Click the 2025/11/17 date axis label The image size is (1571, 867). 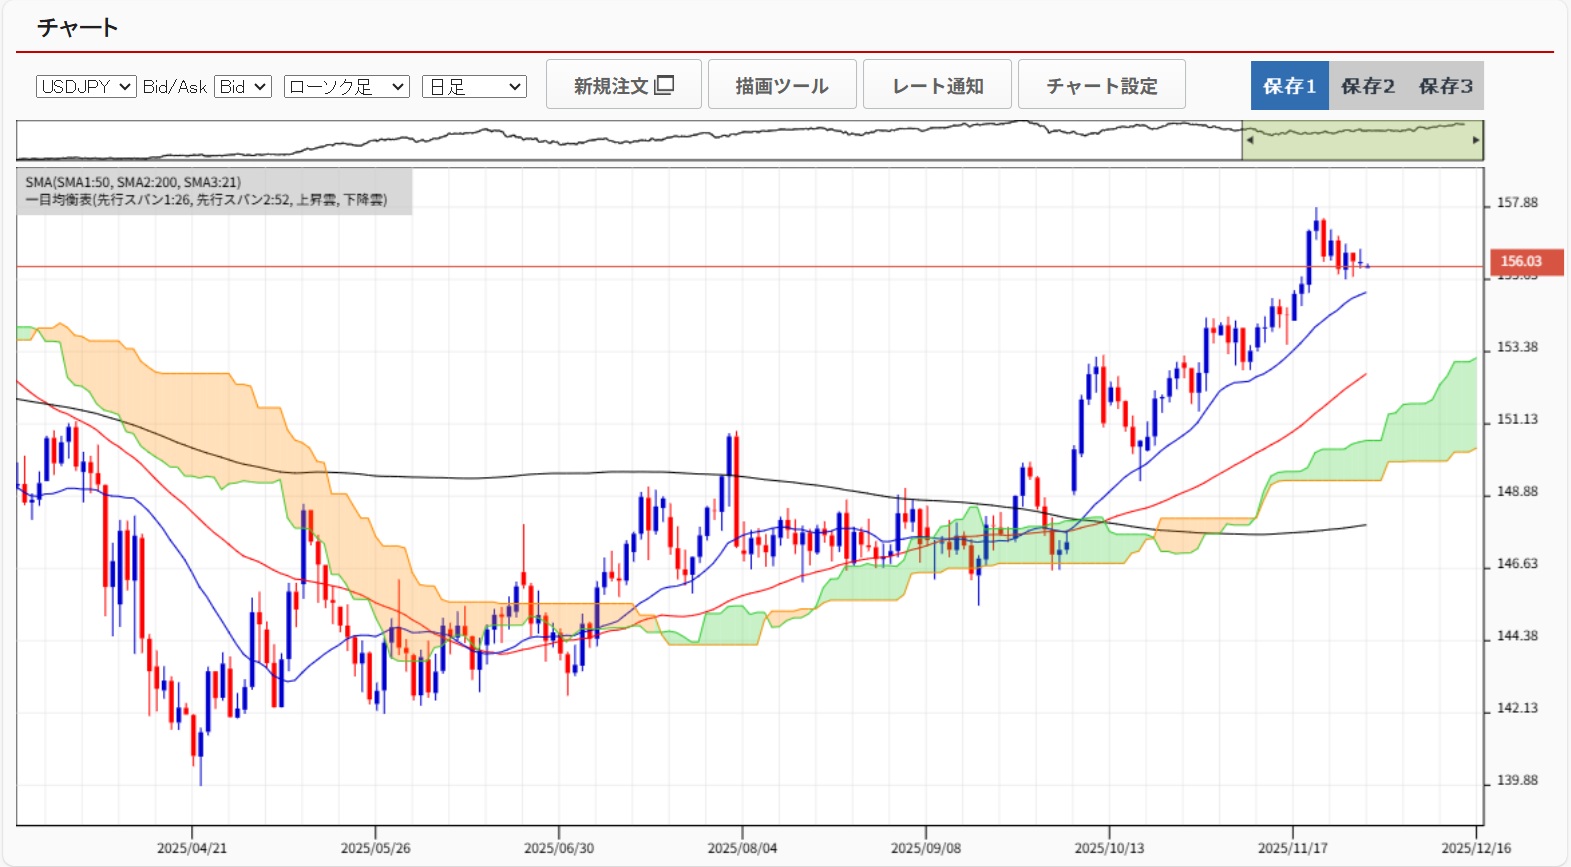pyautogui.click(x=1292, y=848)
